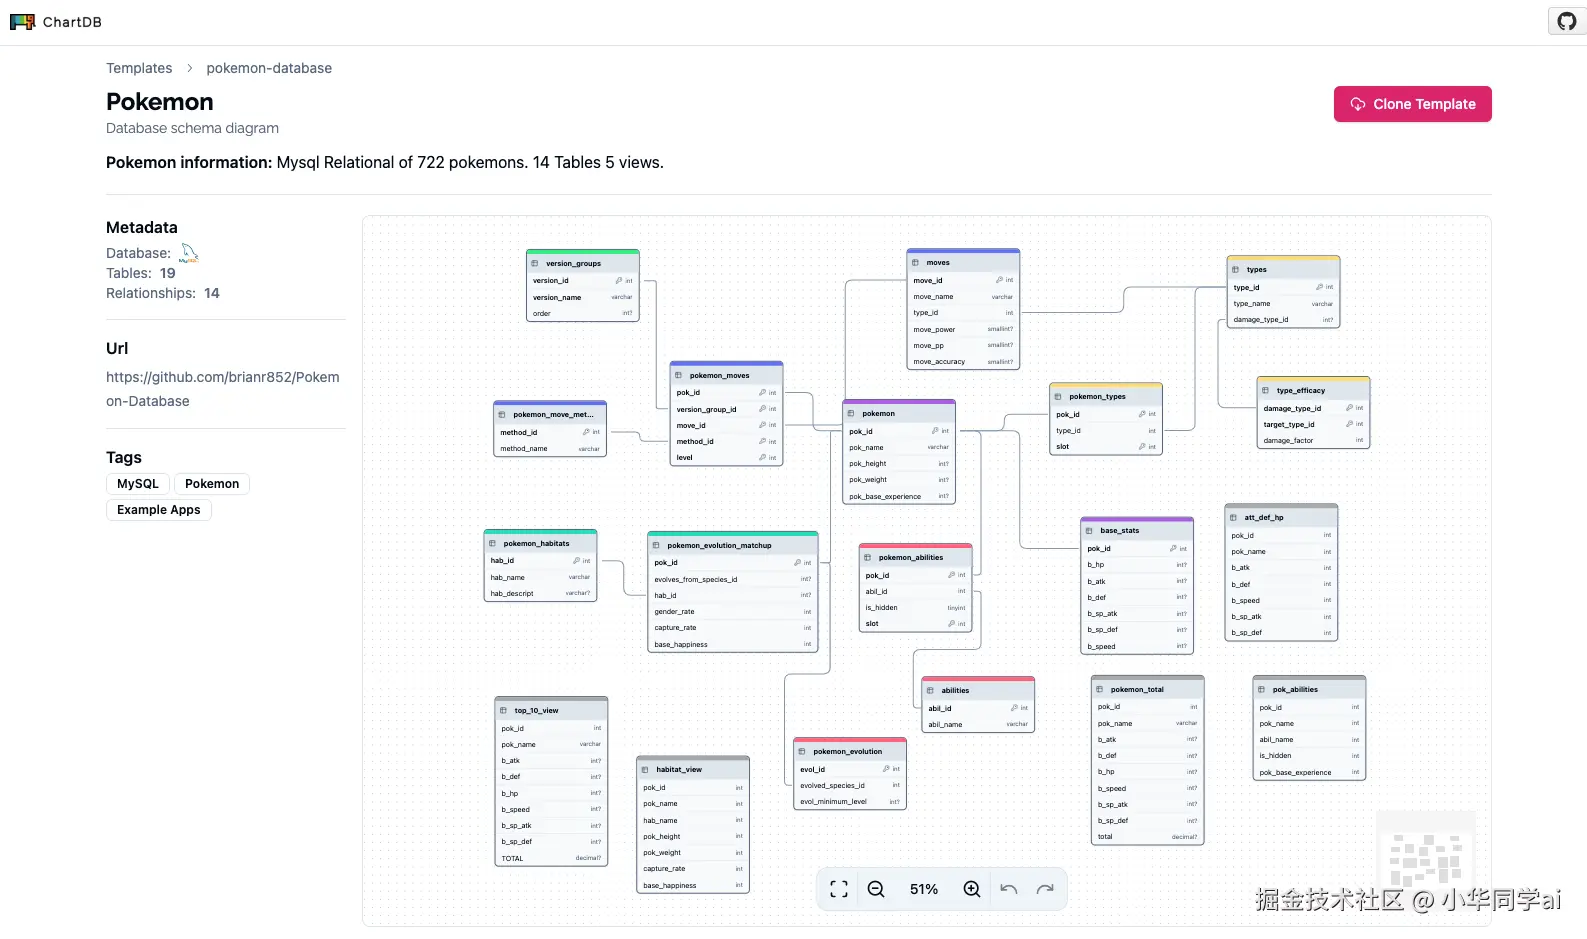Click version_group_id row in pokemon_moves
1587x939 pixels.
[726, 409]
